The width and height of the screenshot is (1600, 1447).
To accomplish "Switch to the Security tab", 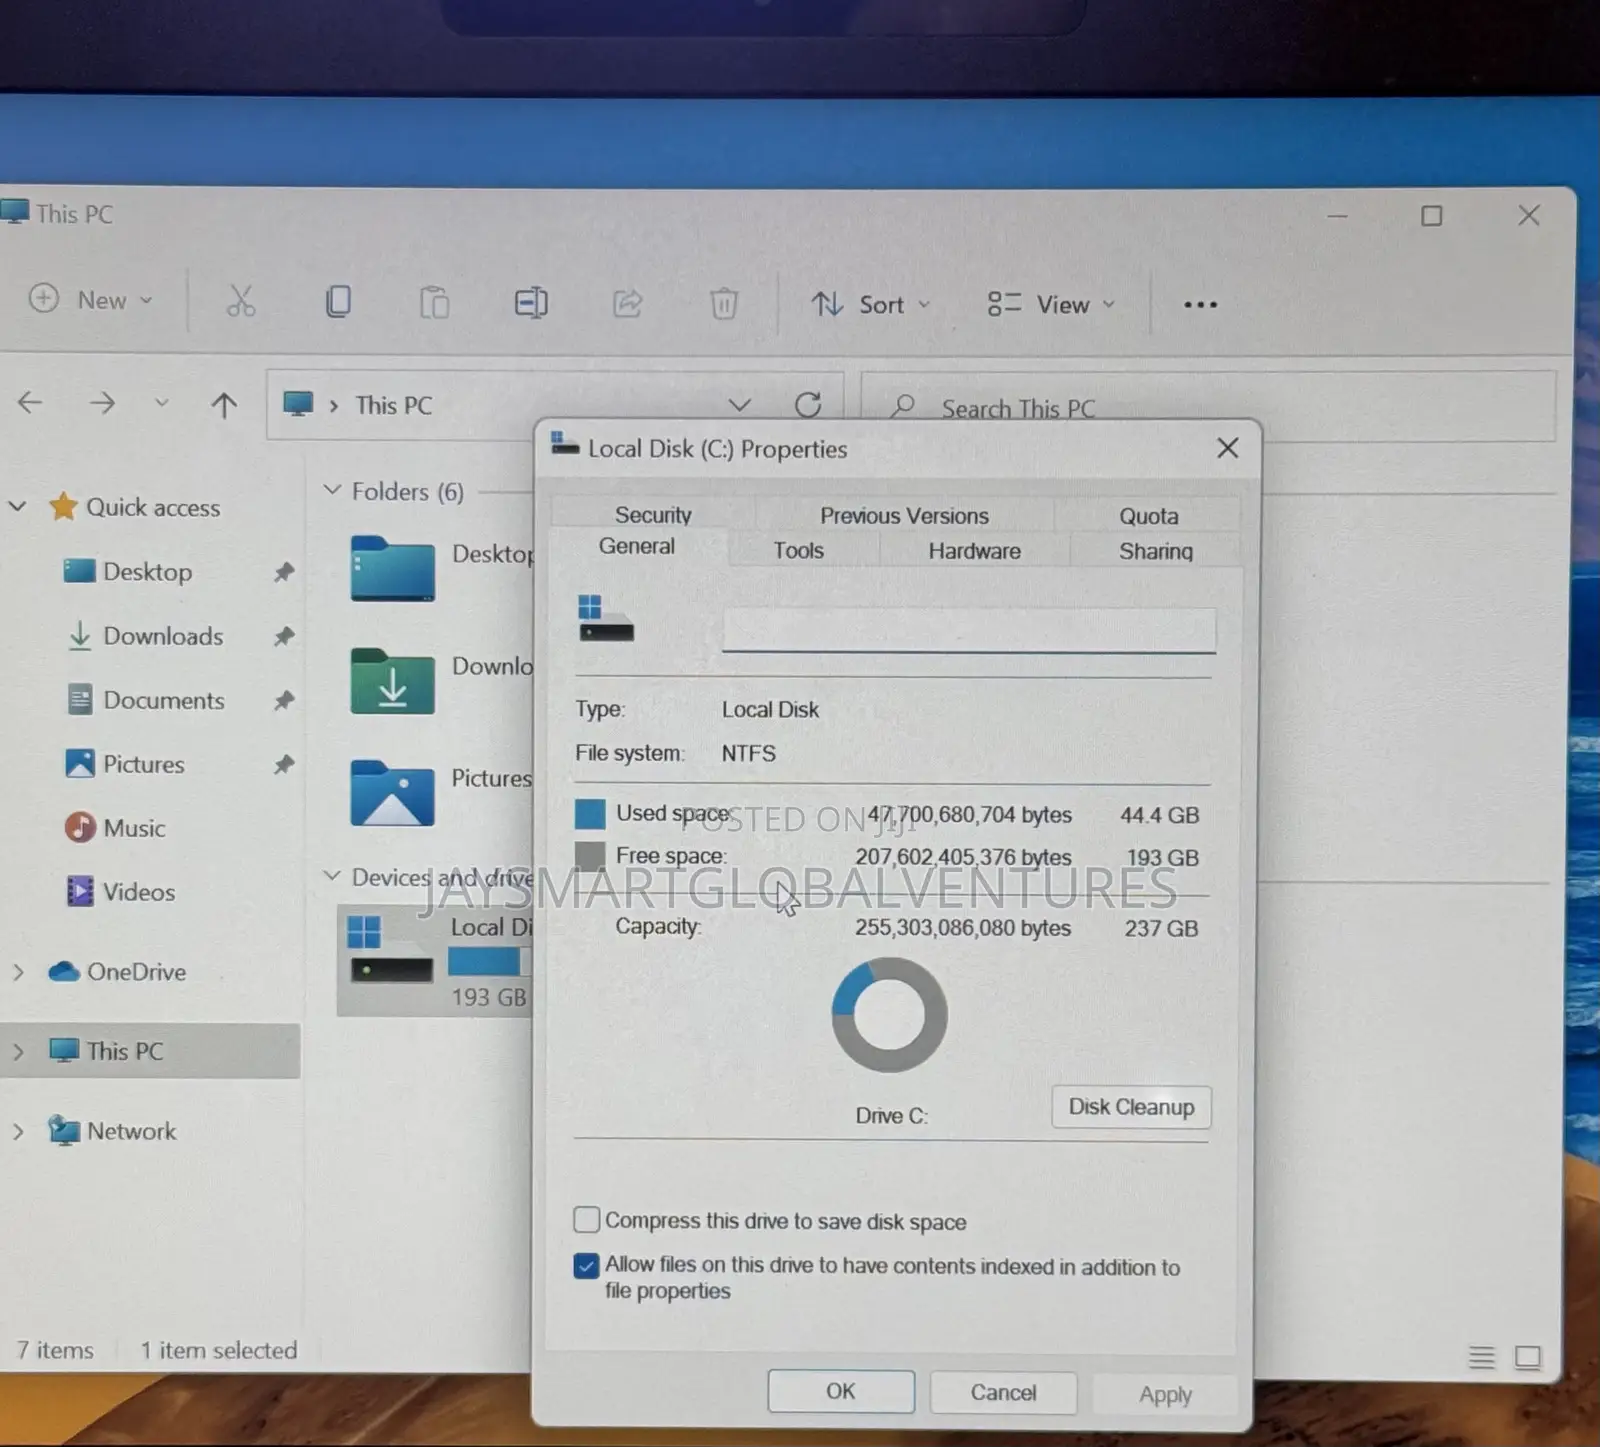I will (653, 514).
